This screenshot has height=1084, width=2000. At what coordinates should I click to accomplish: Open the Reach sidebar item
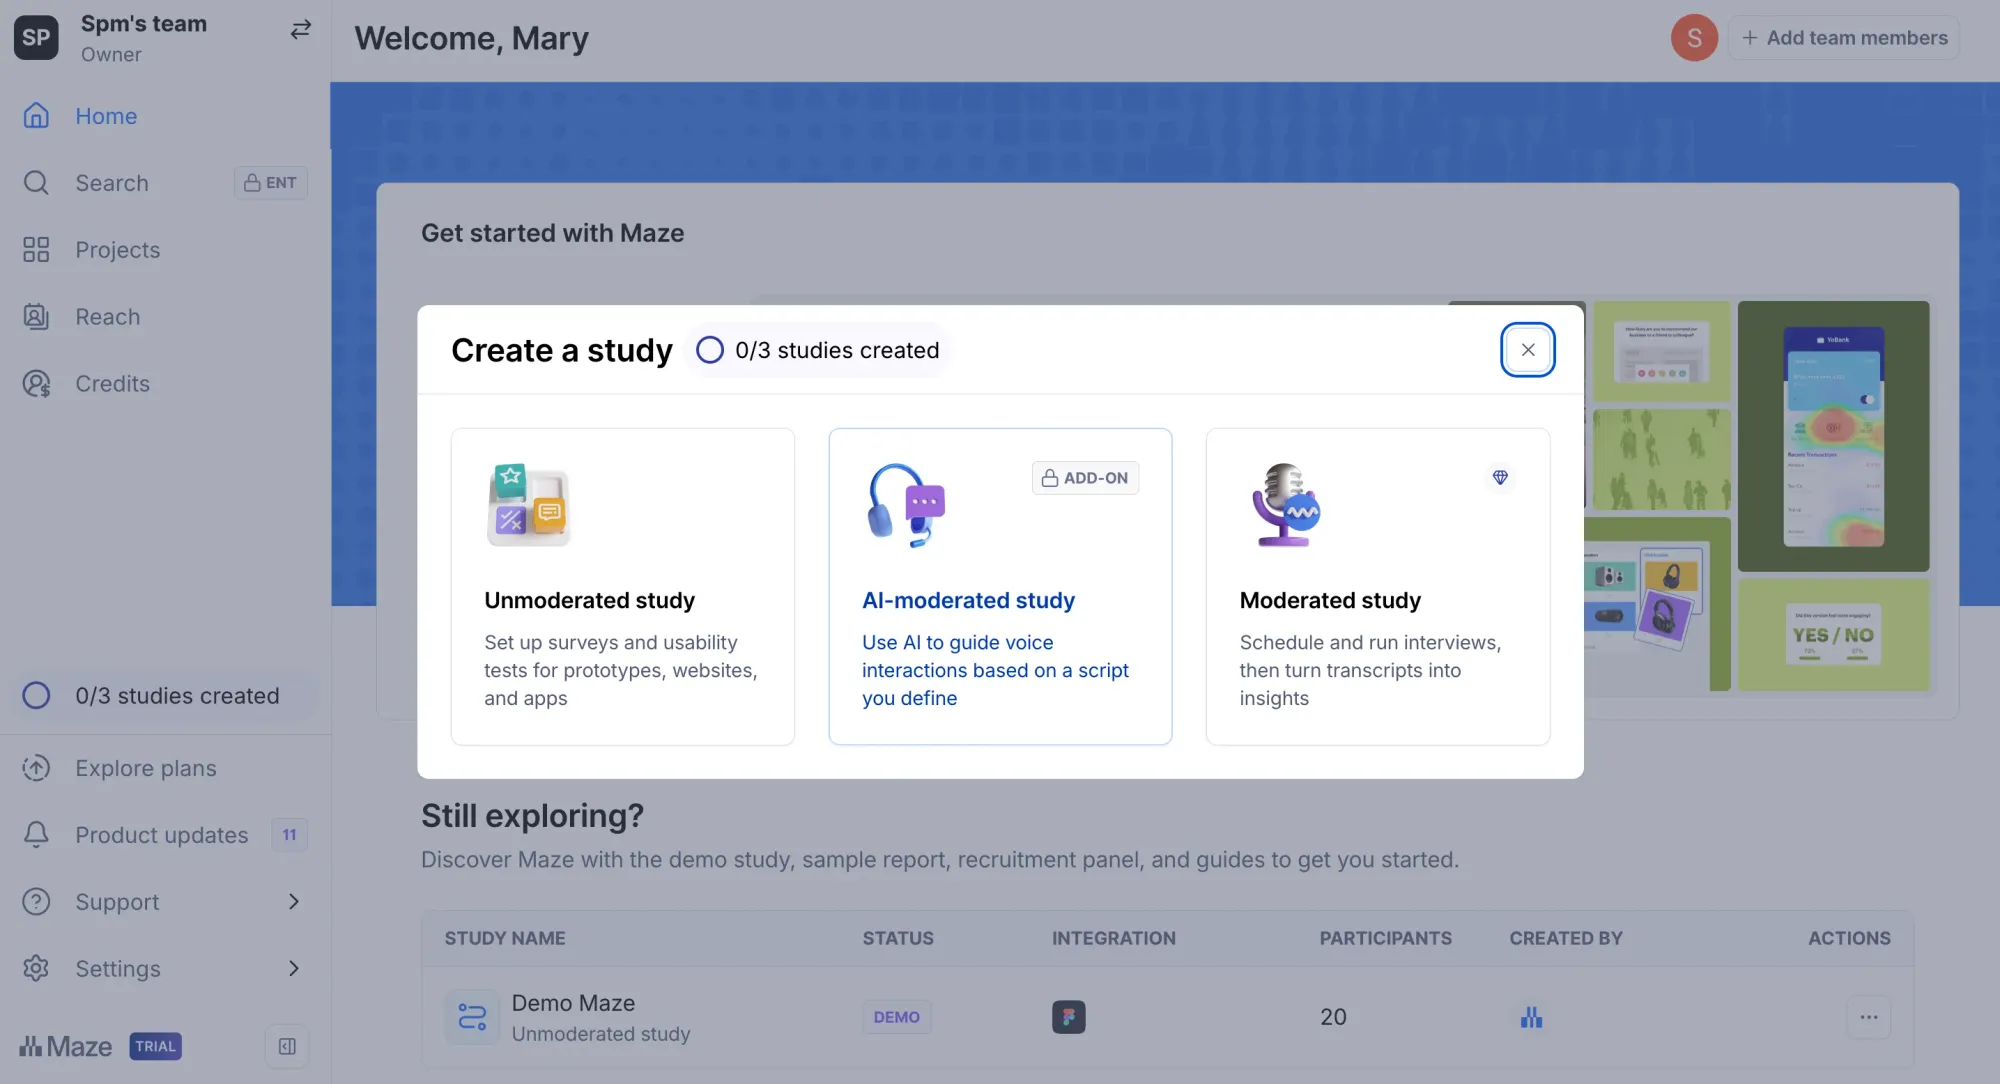(x=165, y=317)
